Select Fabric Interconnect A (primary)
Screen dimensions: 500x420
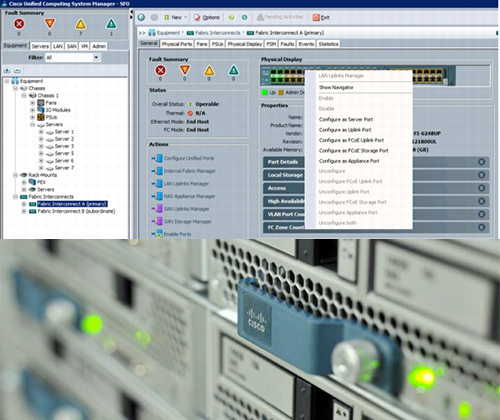point(72,204)
